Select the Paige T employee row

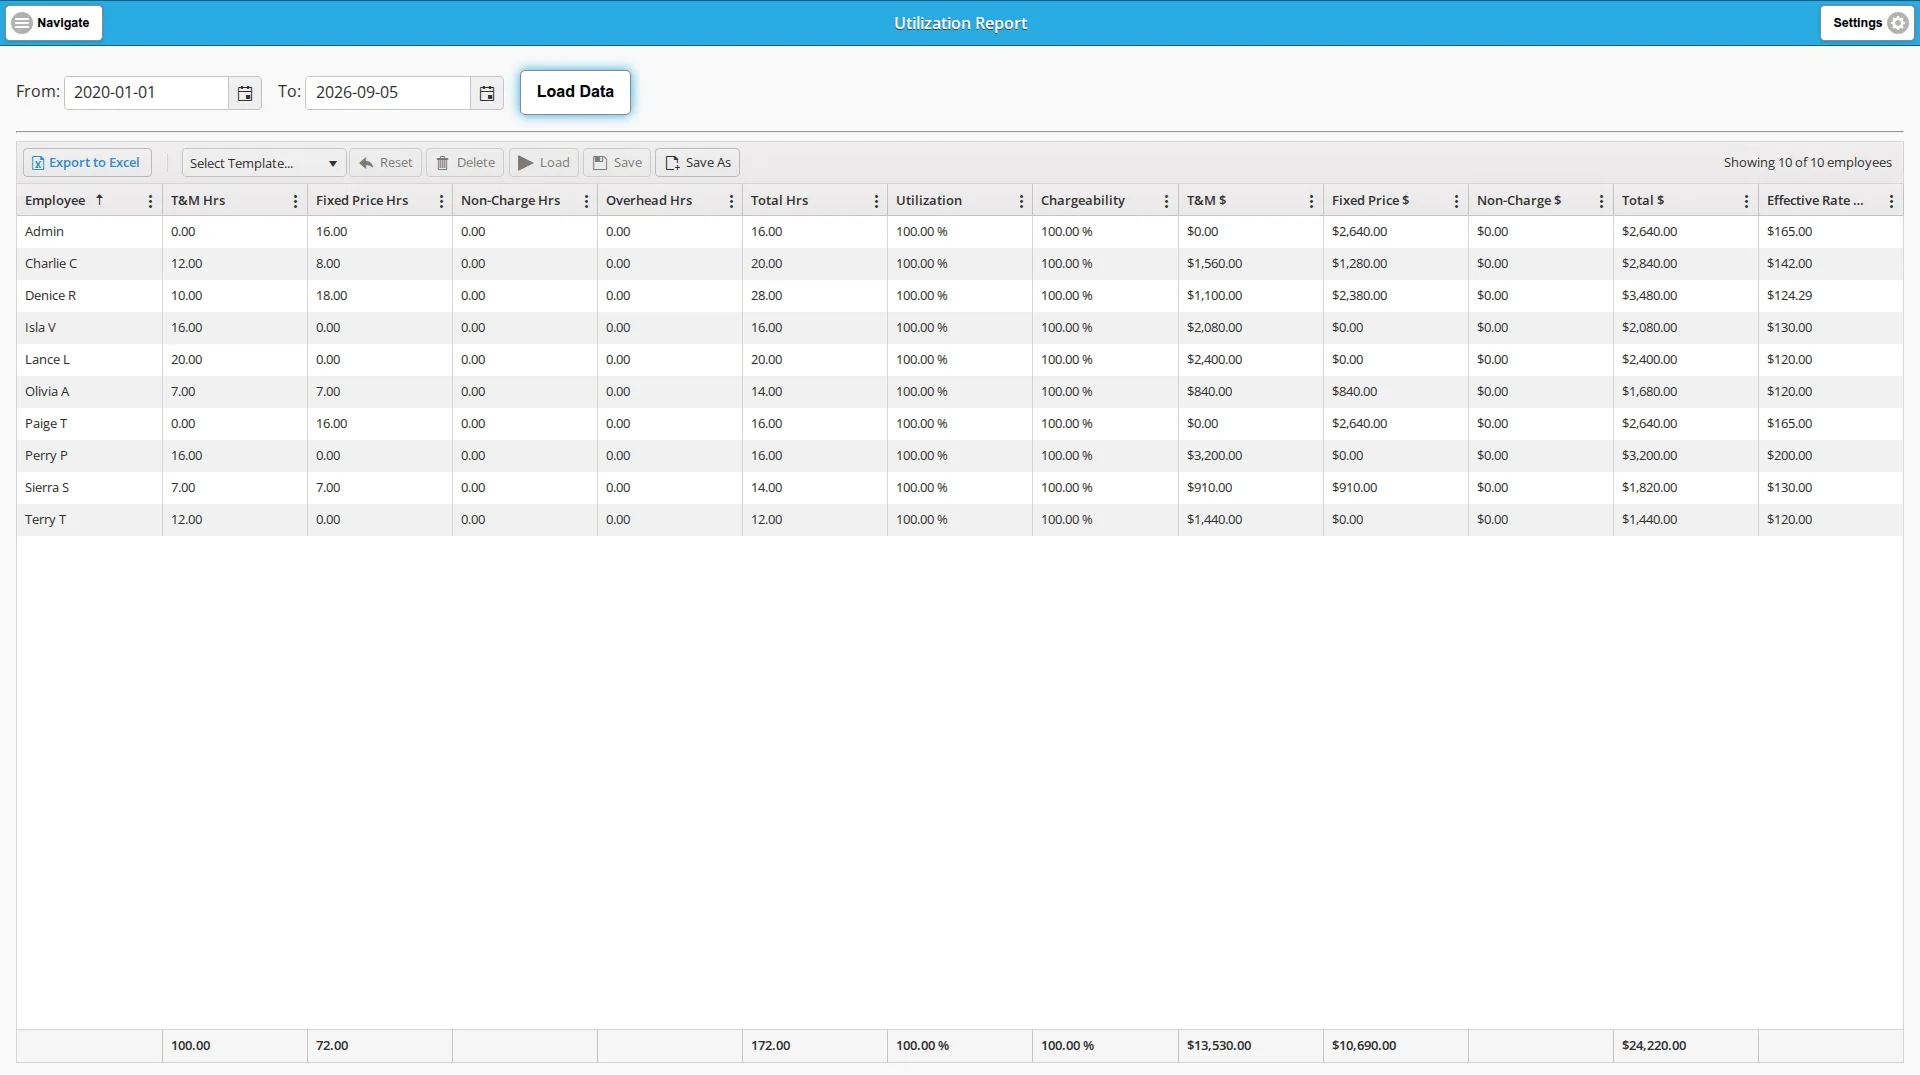pyautogui.click(x=960, y=424)
